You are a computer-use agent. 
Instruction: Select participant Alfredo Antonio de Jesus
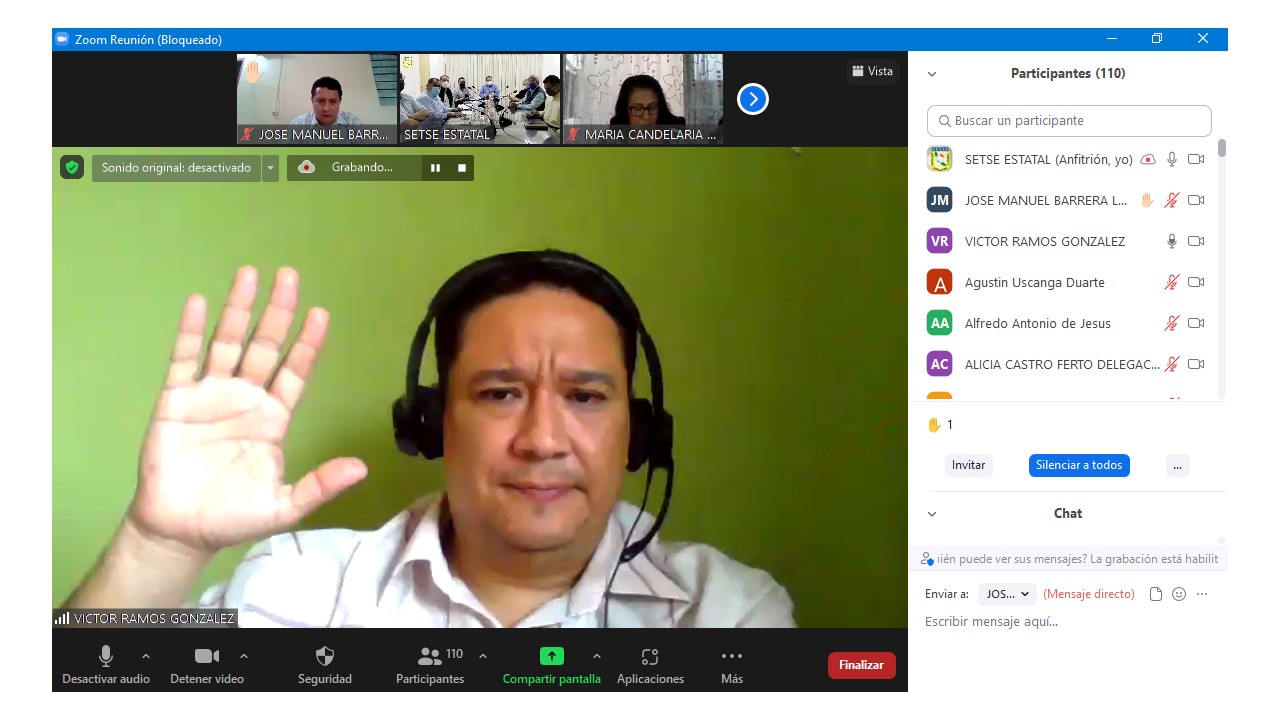1038,324
